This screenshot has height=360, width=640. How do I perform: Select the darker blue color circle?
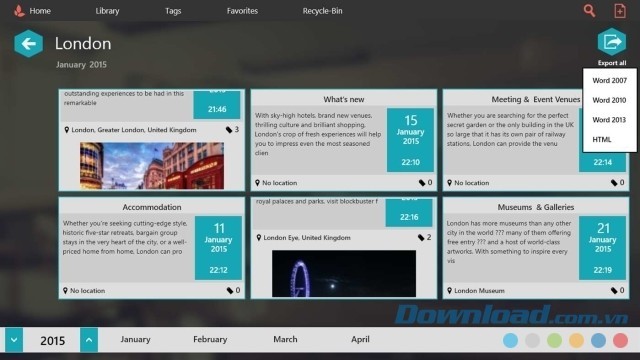pos(598,340)
